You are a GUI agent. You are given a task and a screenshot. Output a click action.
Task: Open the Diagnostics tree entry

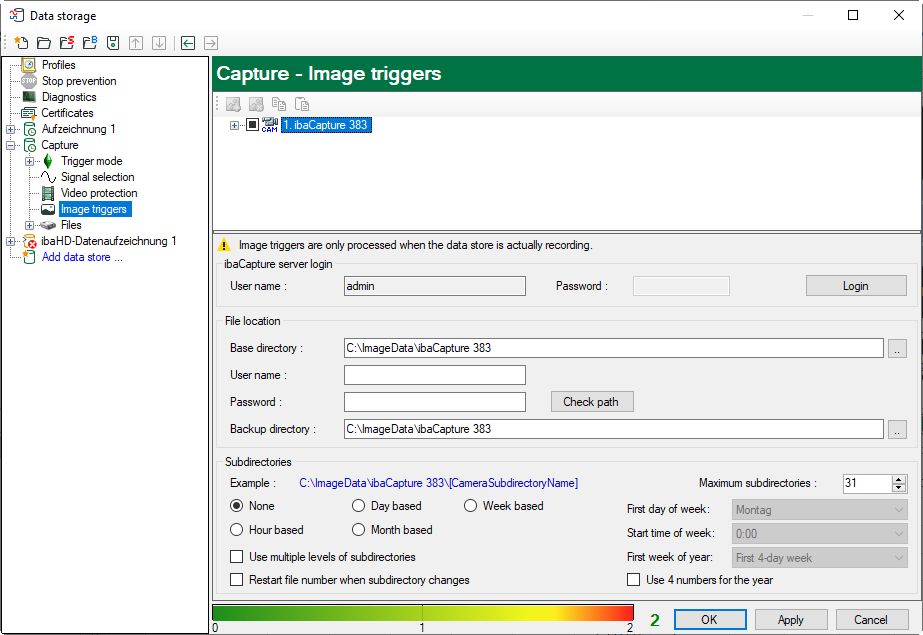point(68,97)
